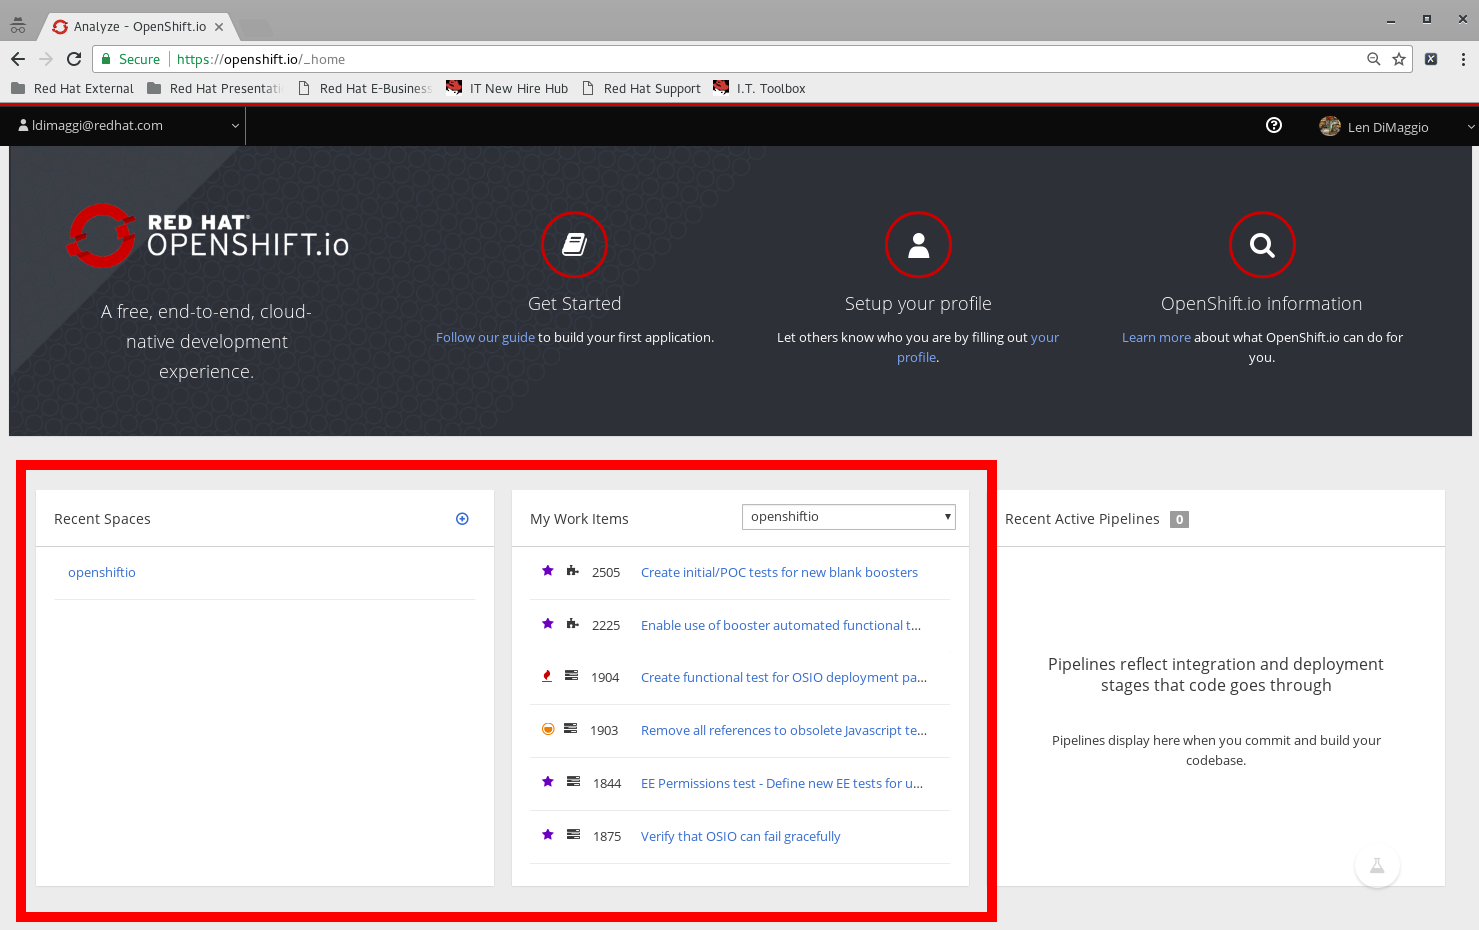The image size is (1479, 930).
Task: Click the star icon next to item 2505
Action: 547,570
